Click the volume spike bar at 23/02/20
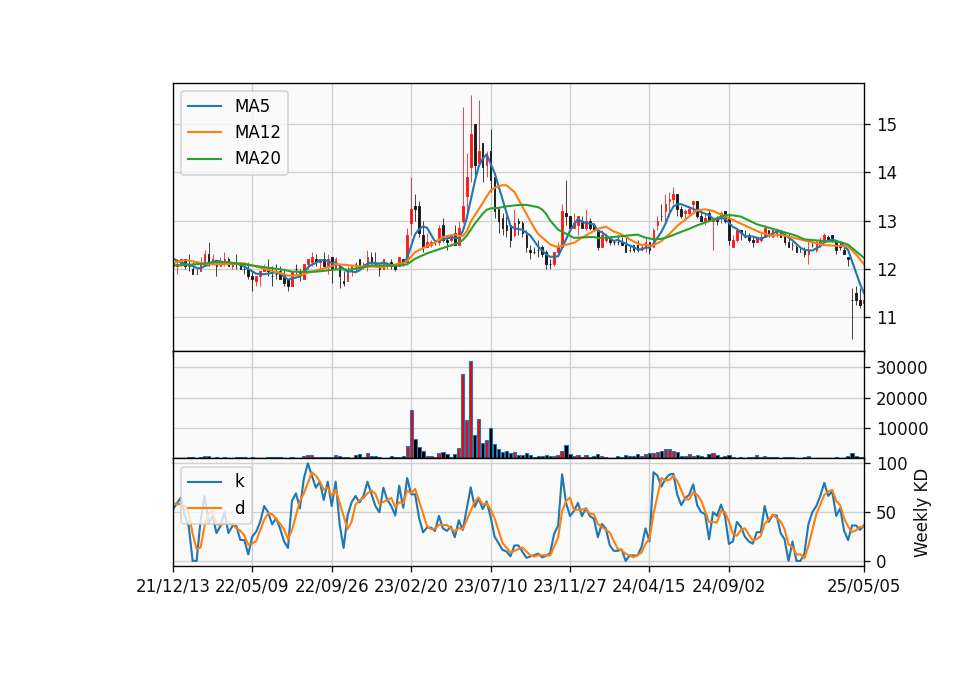The width and height of the screenshot is (960, 690). (412, 434)
